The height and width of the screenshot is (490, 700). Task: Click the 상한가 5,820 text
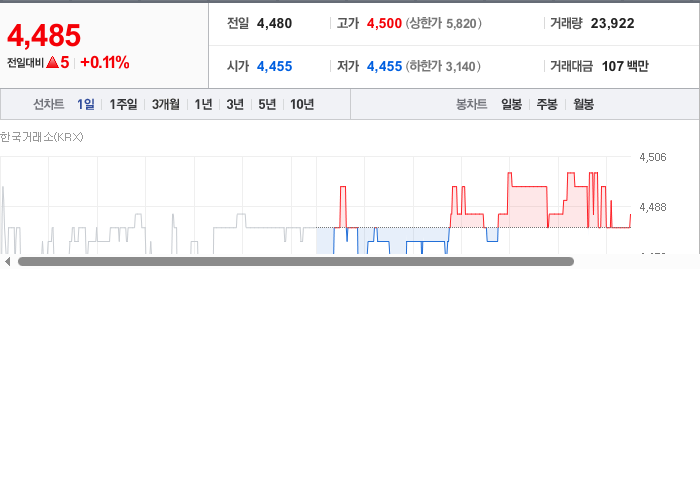coord(443,23)
